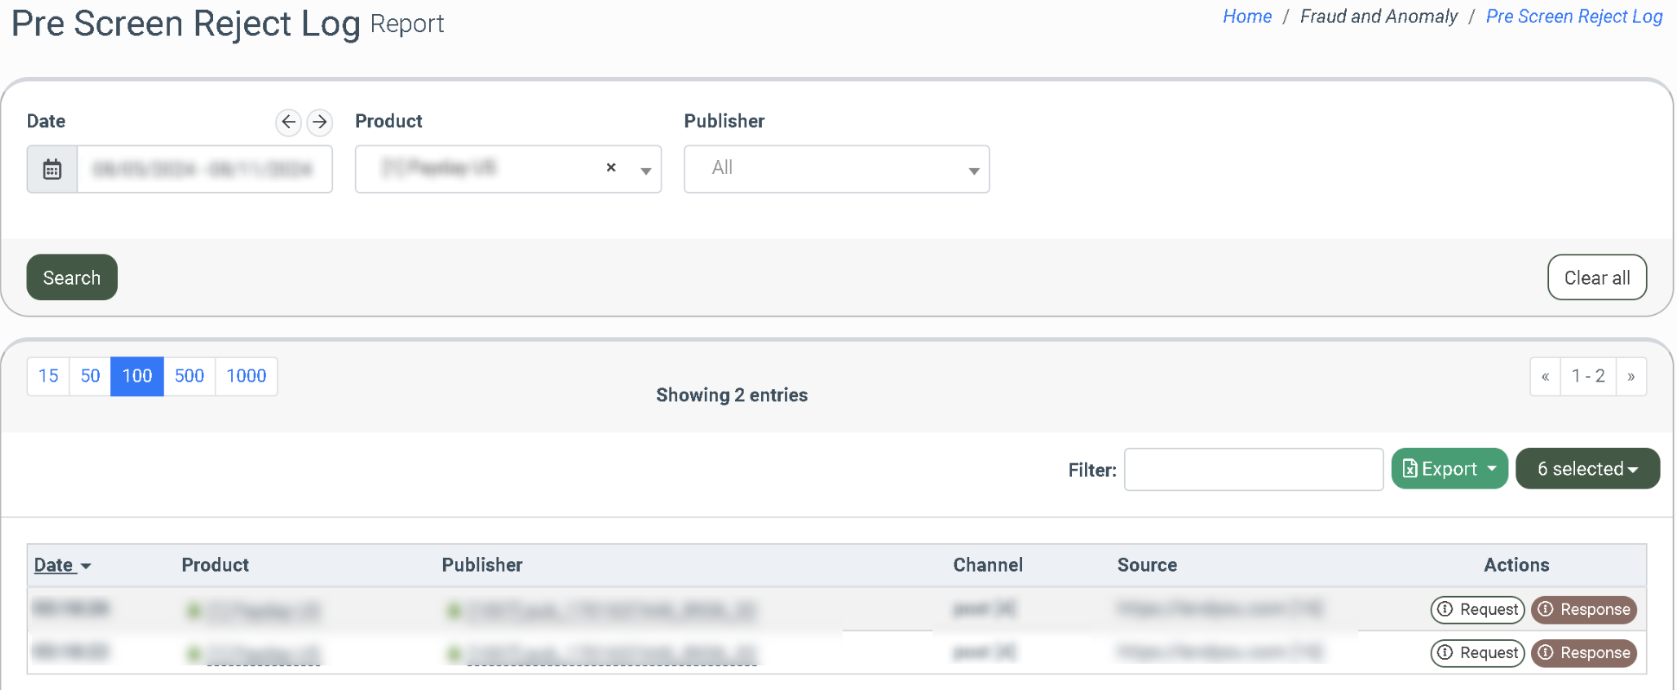Click the Clear all button
This screenshot has height=690, width=1677.
coord(1596,278)
